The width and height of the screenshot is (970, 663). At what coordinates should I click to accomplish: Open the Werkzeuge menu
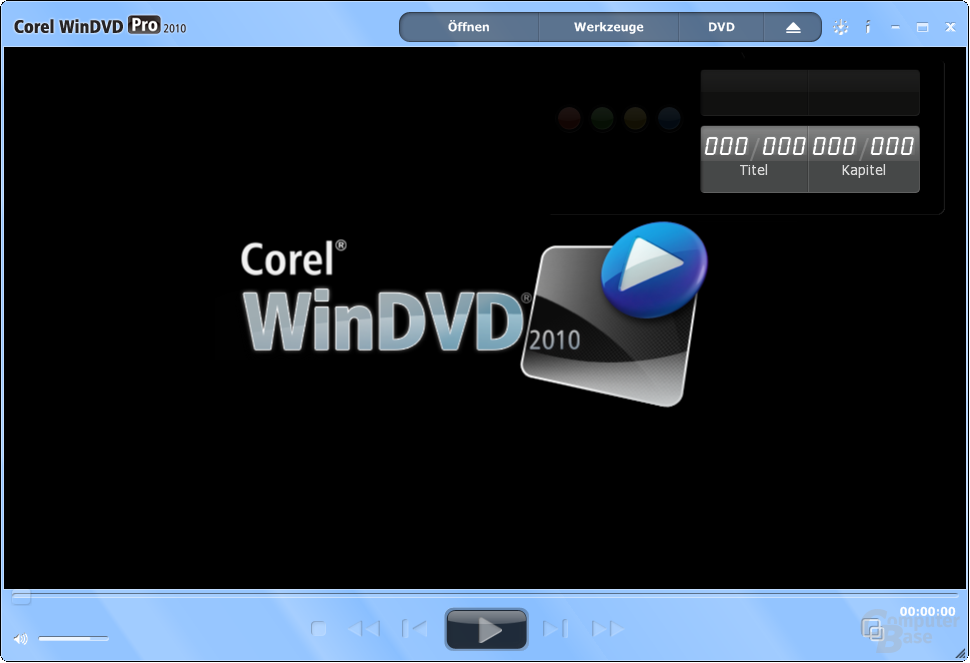[x=609, y=27]
